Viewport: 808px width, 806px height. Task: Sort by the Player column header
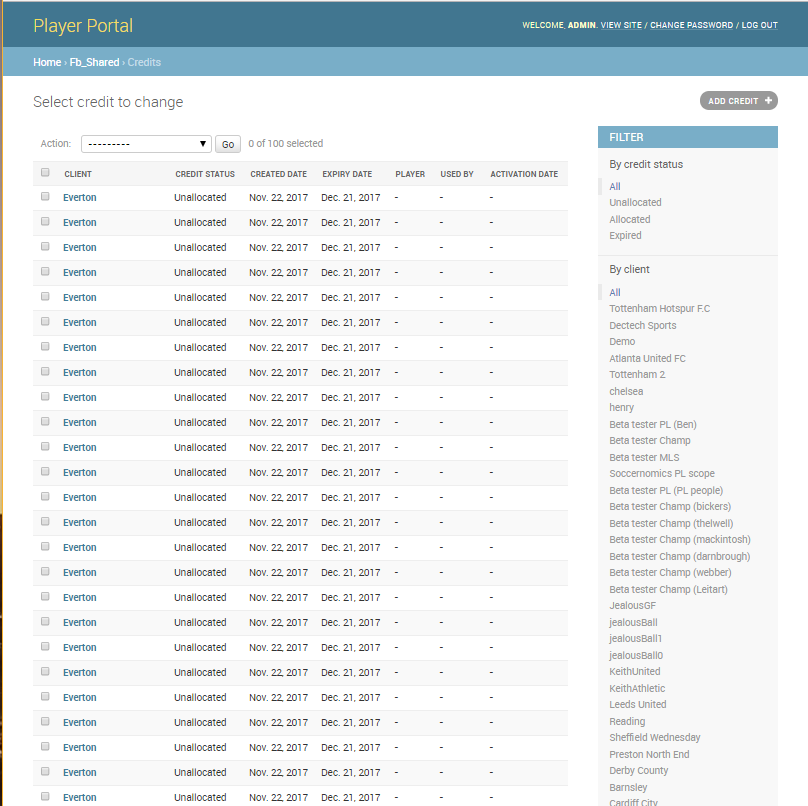pyautogui.click(x=410, y=174)
